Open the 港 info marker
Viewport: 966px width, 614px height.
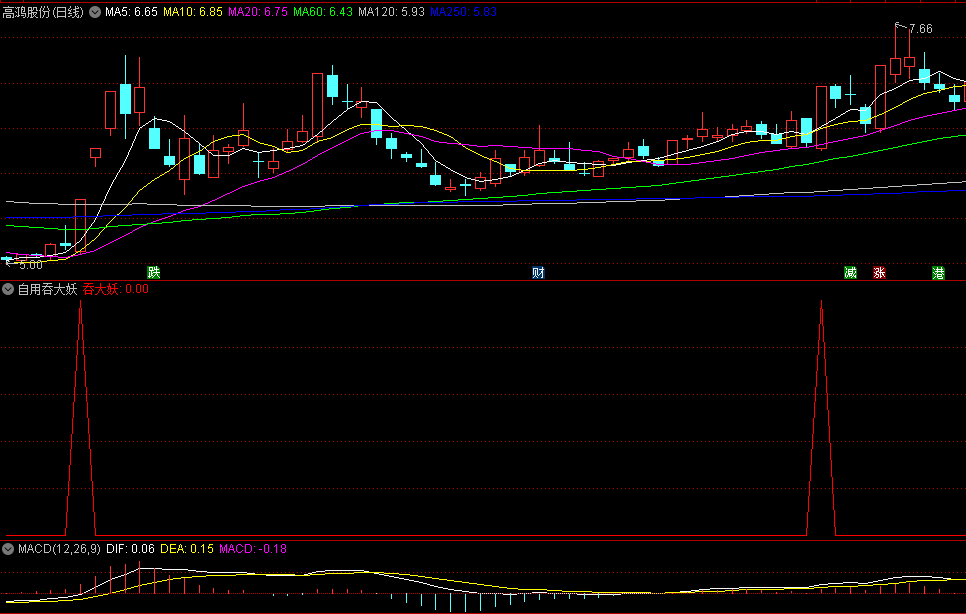938,273
